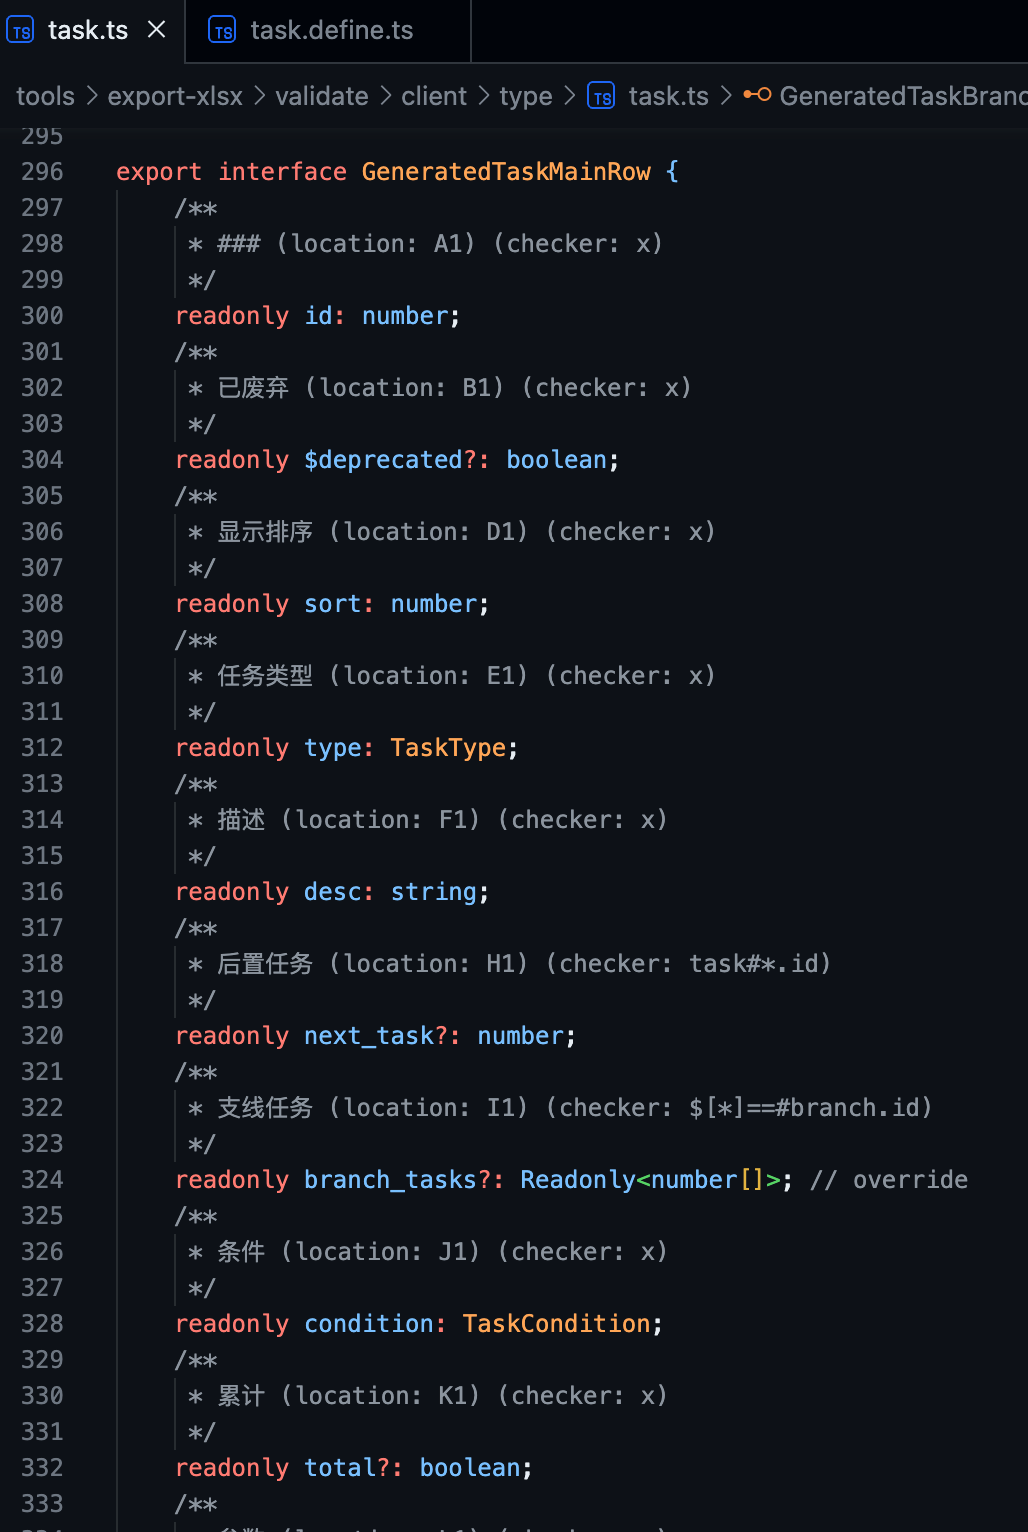The height and width of the screenshot is (1532, 1028).
Task: Open the GeneratedTaskBranc… symbol breadcrumb
Action: point(902,96)
